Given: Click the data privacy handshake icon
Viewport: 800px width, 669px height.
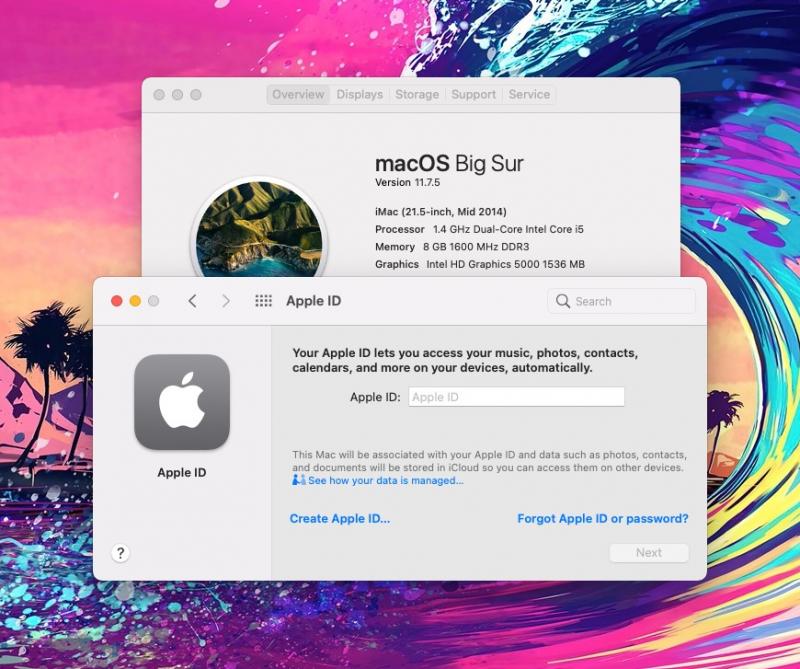Looking at the screenshot, I should [298, 480].
